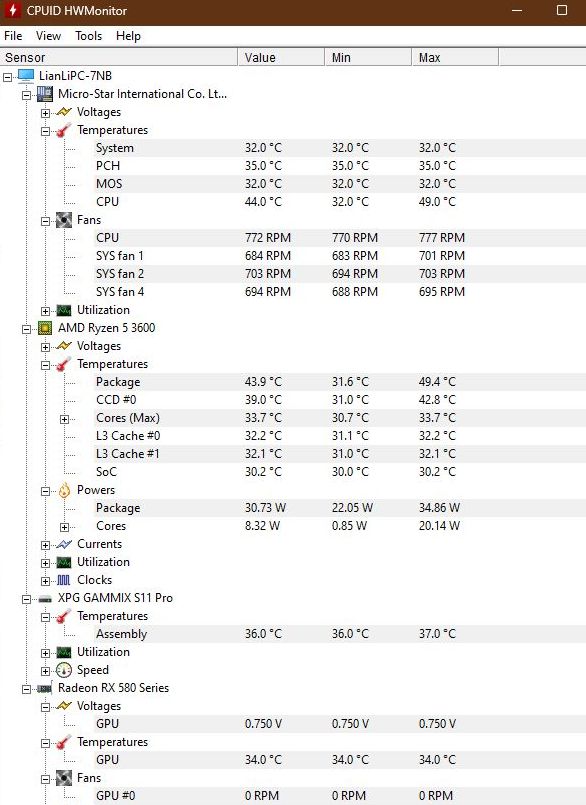Click the Currents wave icon
This screenshot has height=805, width=586.
point(64,544)
